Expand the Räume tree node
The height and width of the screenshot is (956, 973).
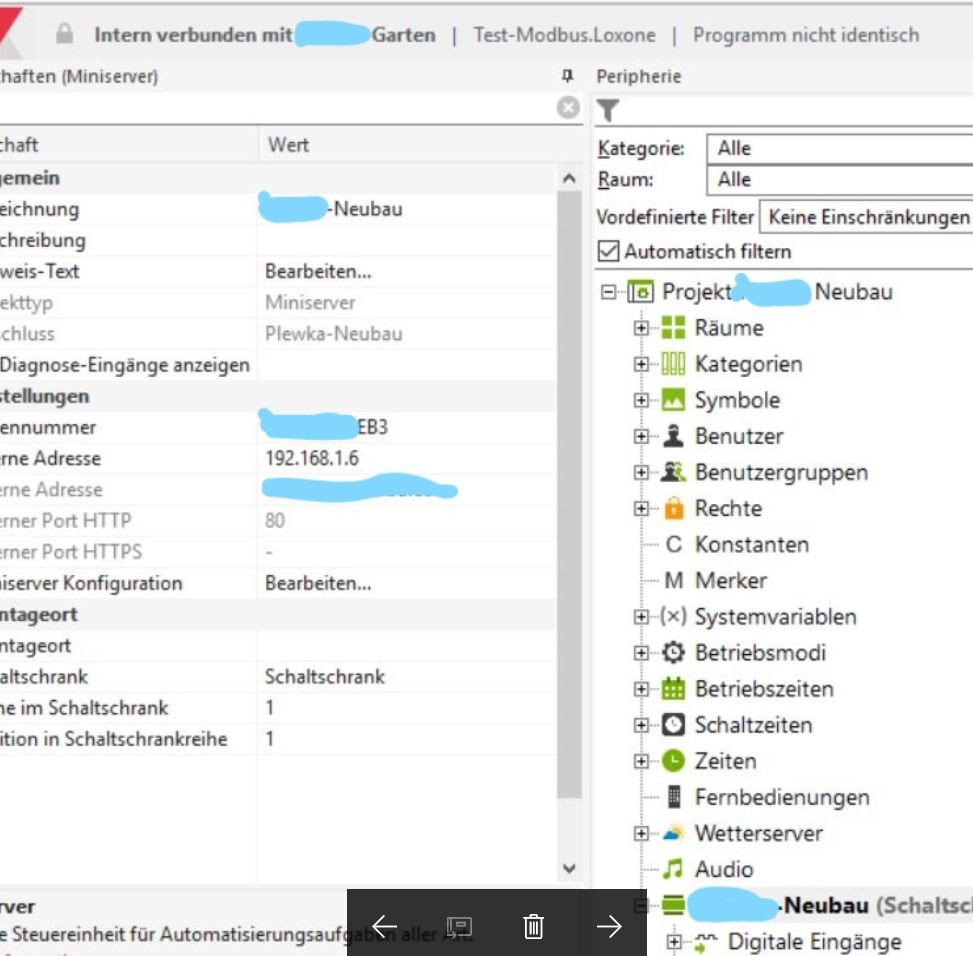pos(641,328)
